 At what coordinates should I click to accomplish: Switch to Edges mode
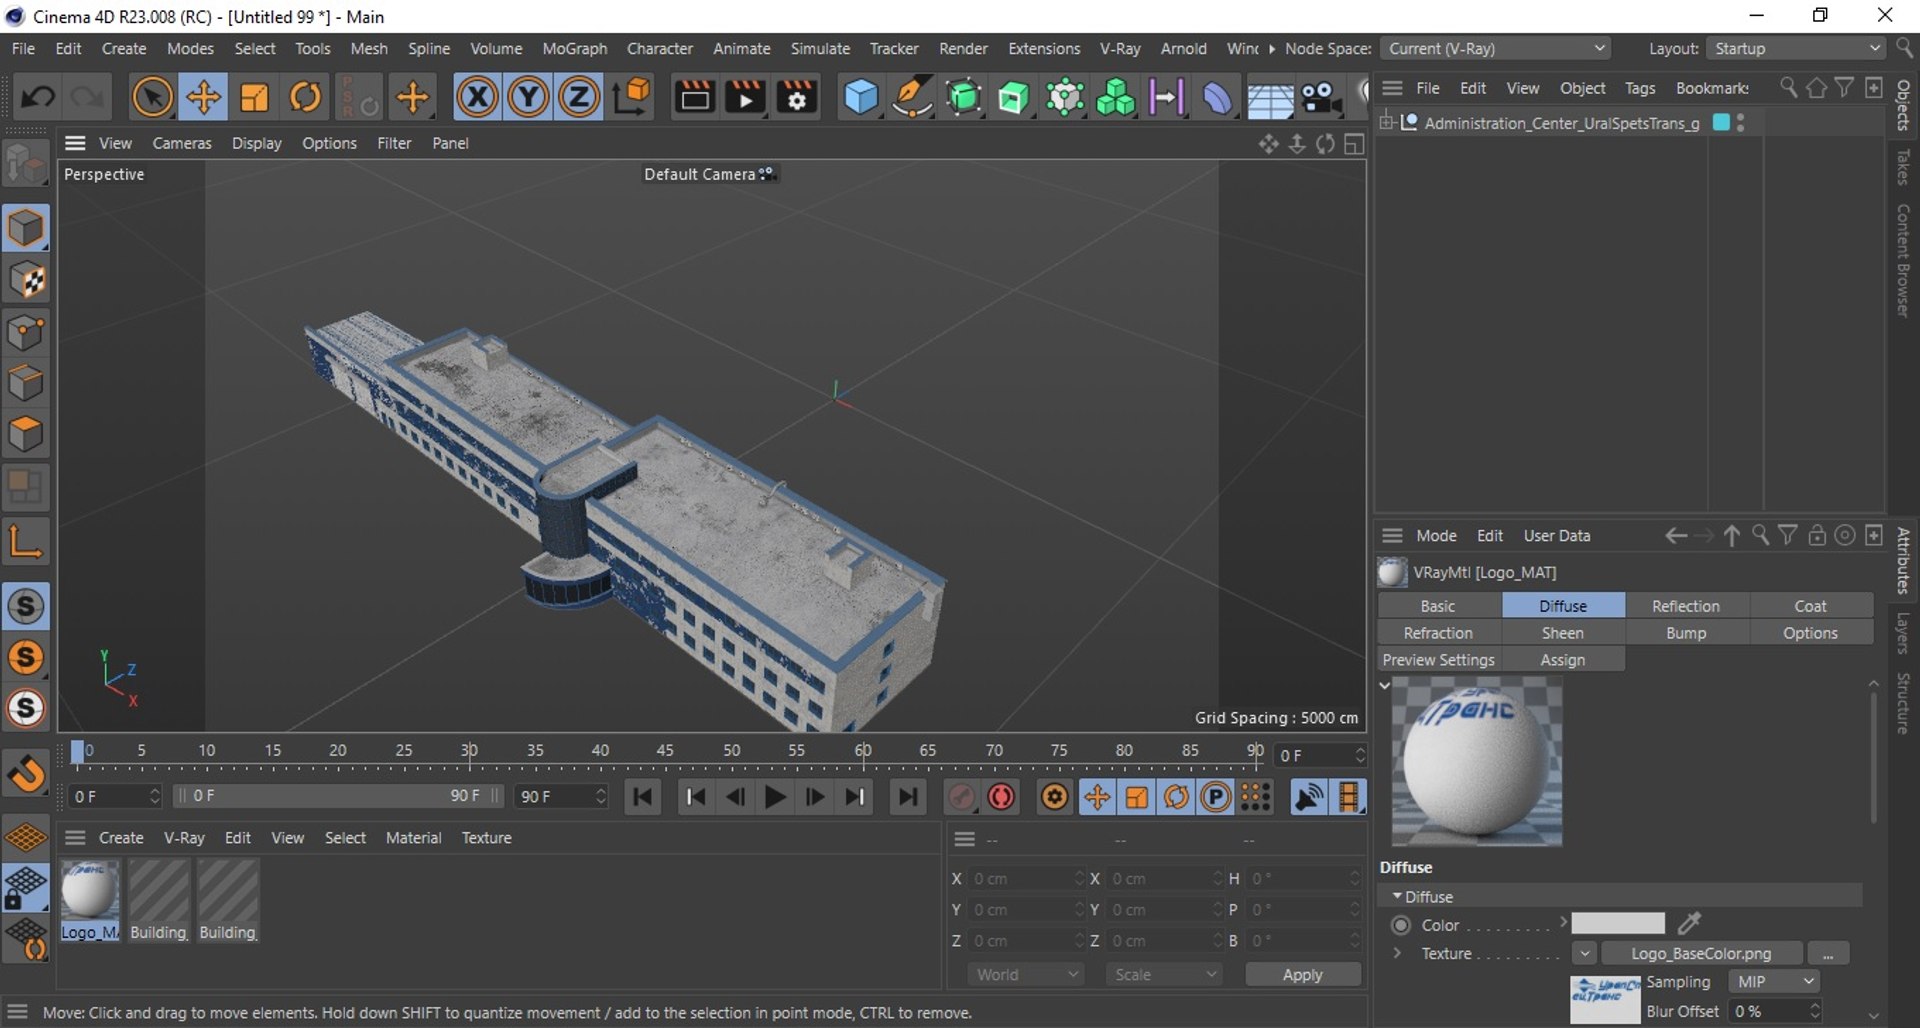pyautogui.click(x=26, y=384)
